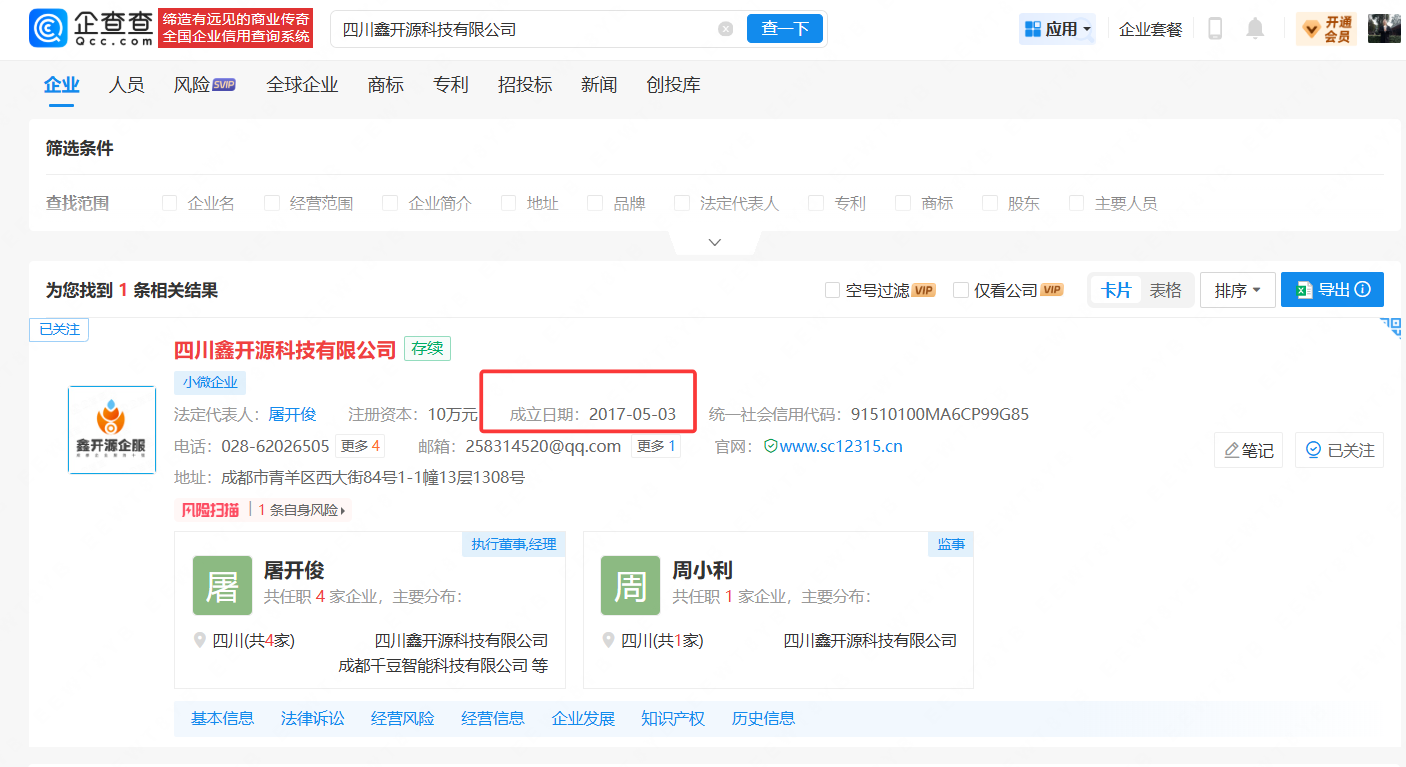Image resolution: width=1406 pixels, height=767 pixels.
Task: Open the 应用 dropdown
Action: click(1057, 29)
